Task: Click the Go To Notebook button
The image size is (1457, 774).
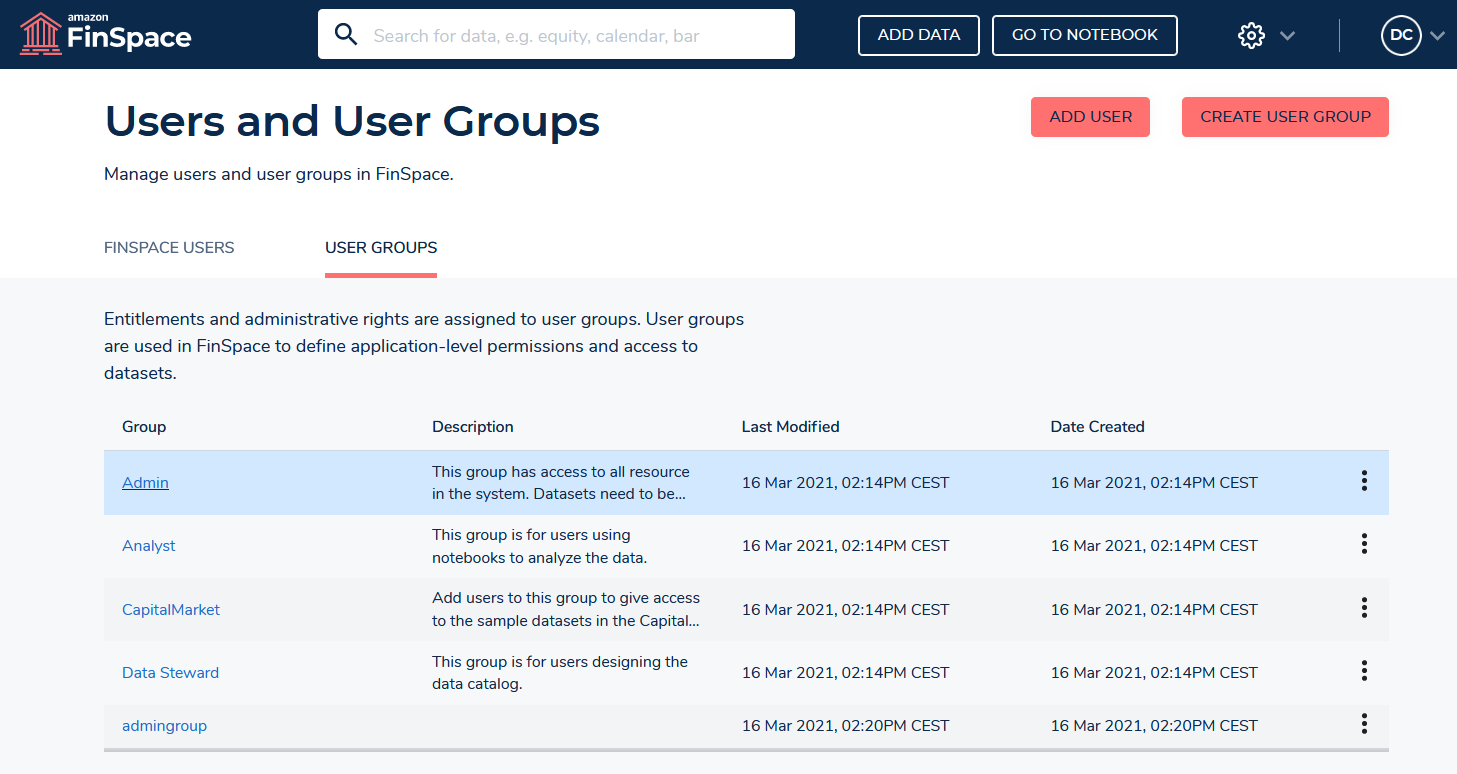Action: click(1085, 35)
